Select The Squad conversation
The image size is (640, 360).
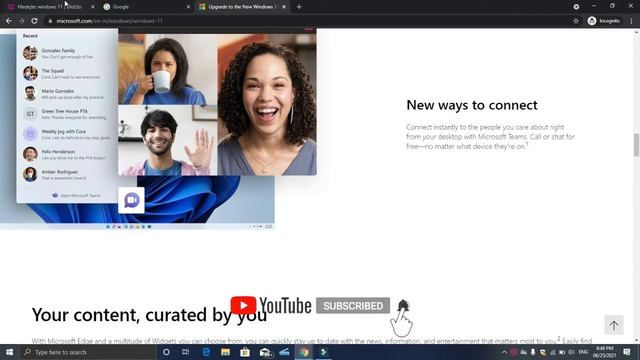(x=67, y=73)
